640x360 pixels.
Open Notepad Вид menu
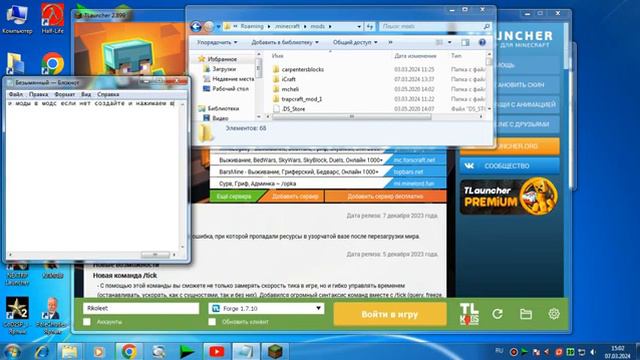click(x=86, y=94)
